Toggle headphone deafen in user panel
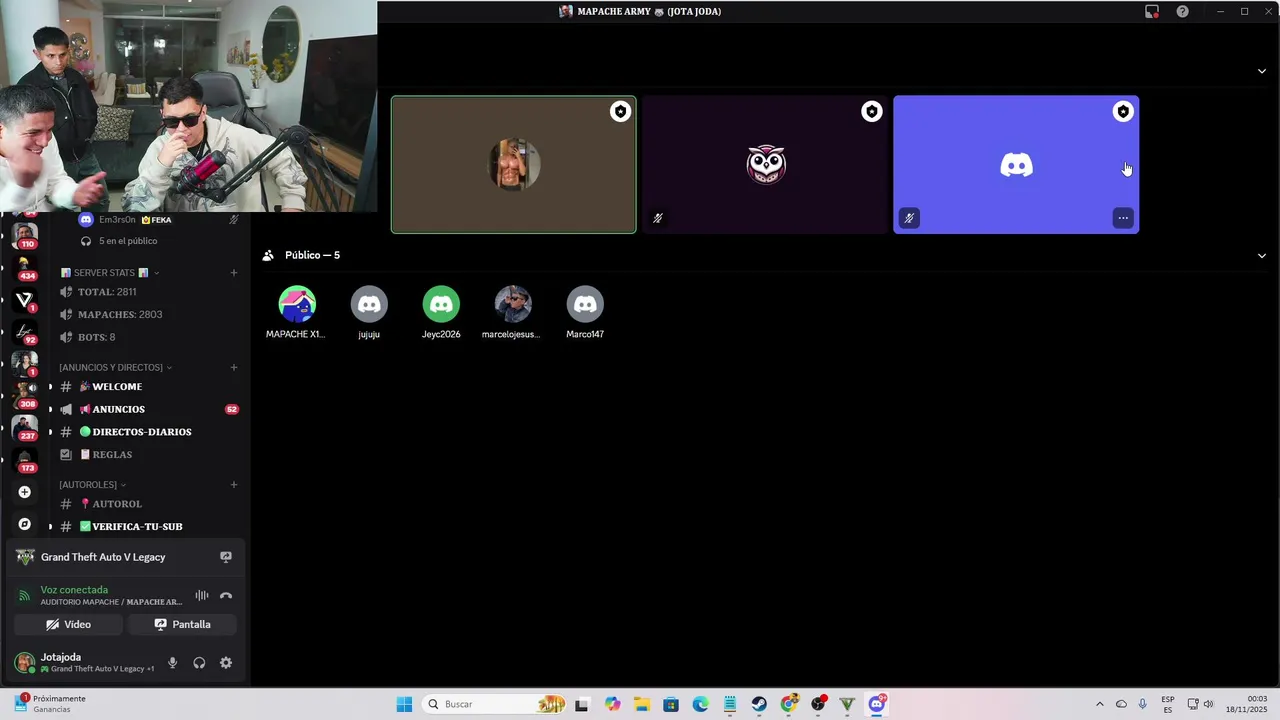The width and height of the screenshot is (1280, 720). 199,663
